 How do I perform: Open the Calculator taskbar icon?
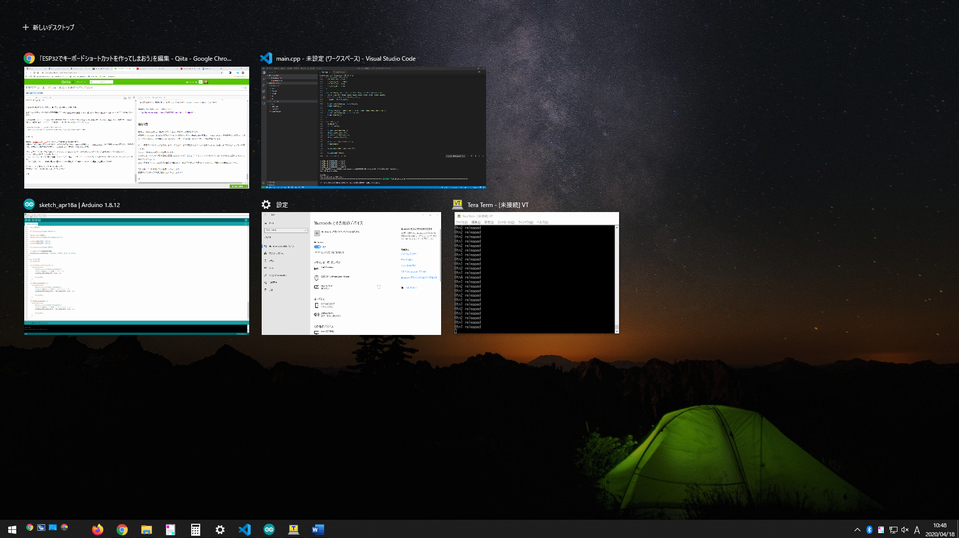195,529
